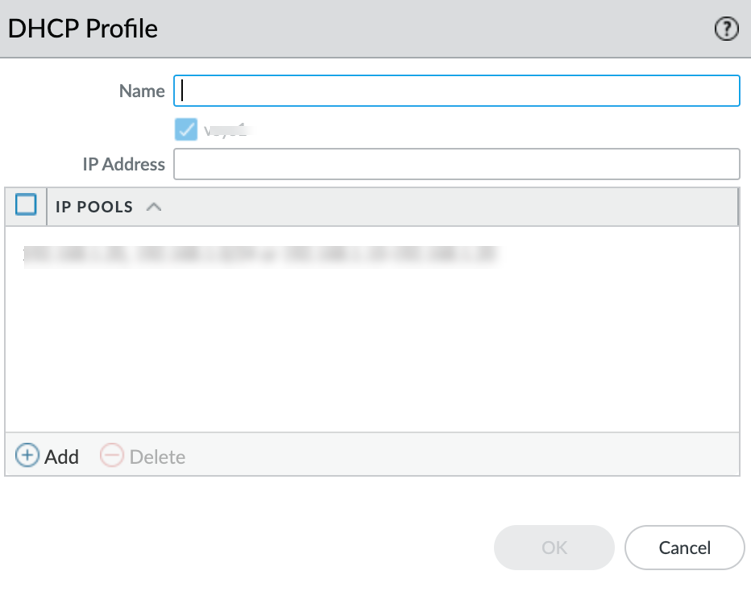Viewport: 751px width, 593px height.
Task: Click the blurred label beside the checked checkbox
Action: pos(226,129)
